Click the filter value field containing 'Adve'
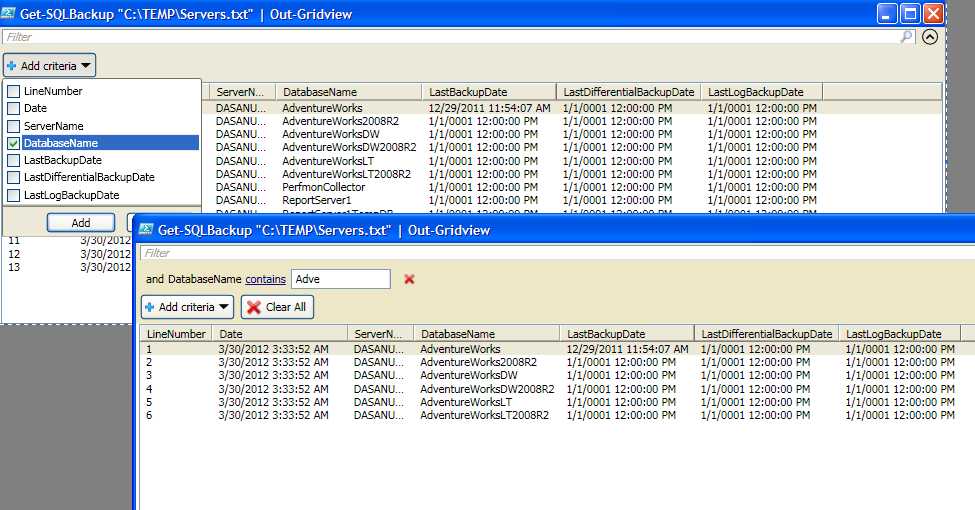Image resolution: width=975 pixels, height=510 pixels. pos(340,280)
